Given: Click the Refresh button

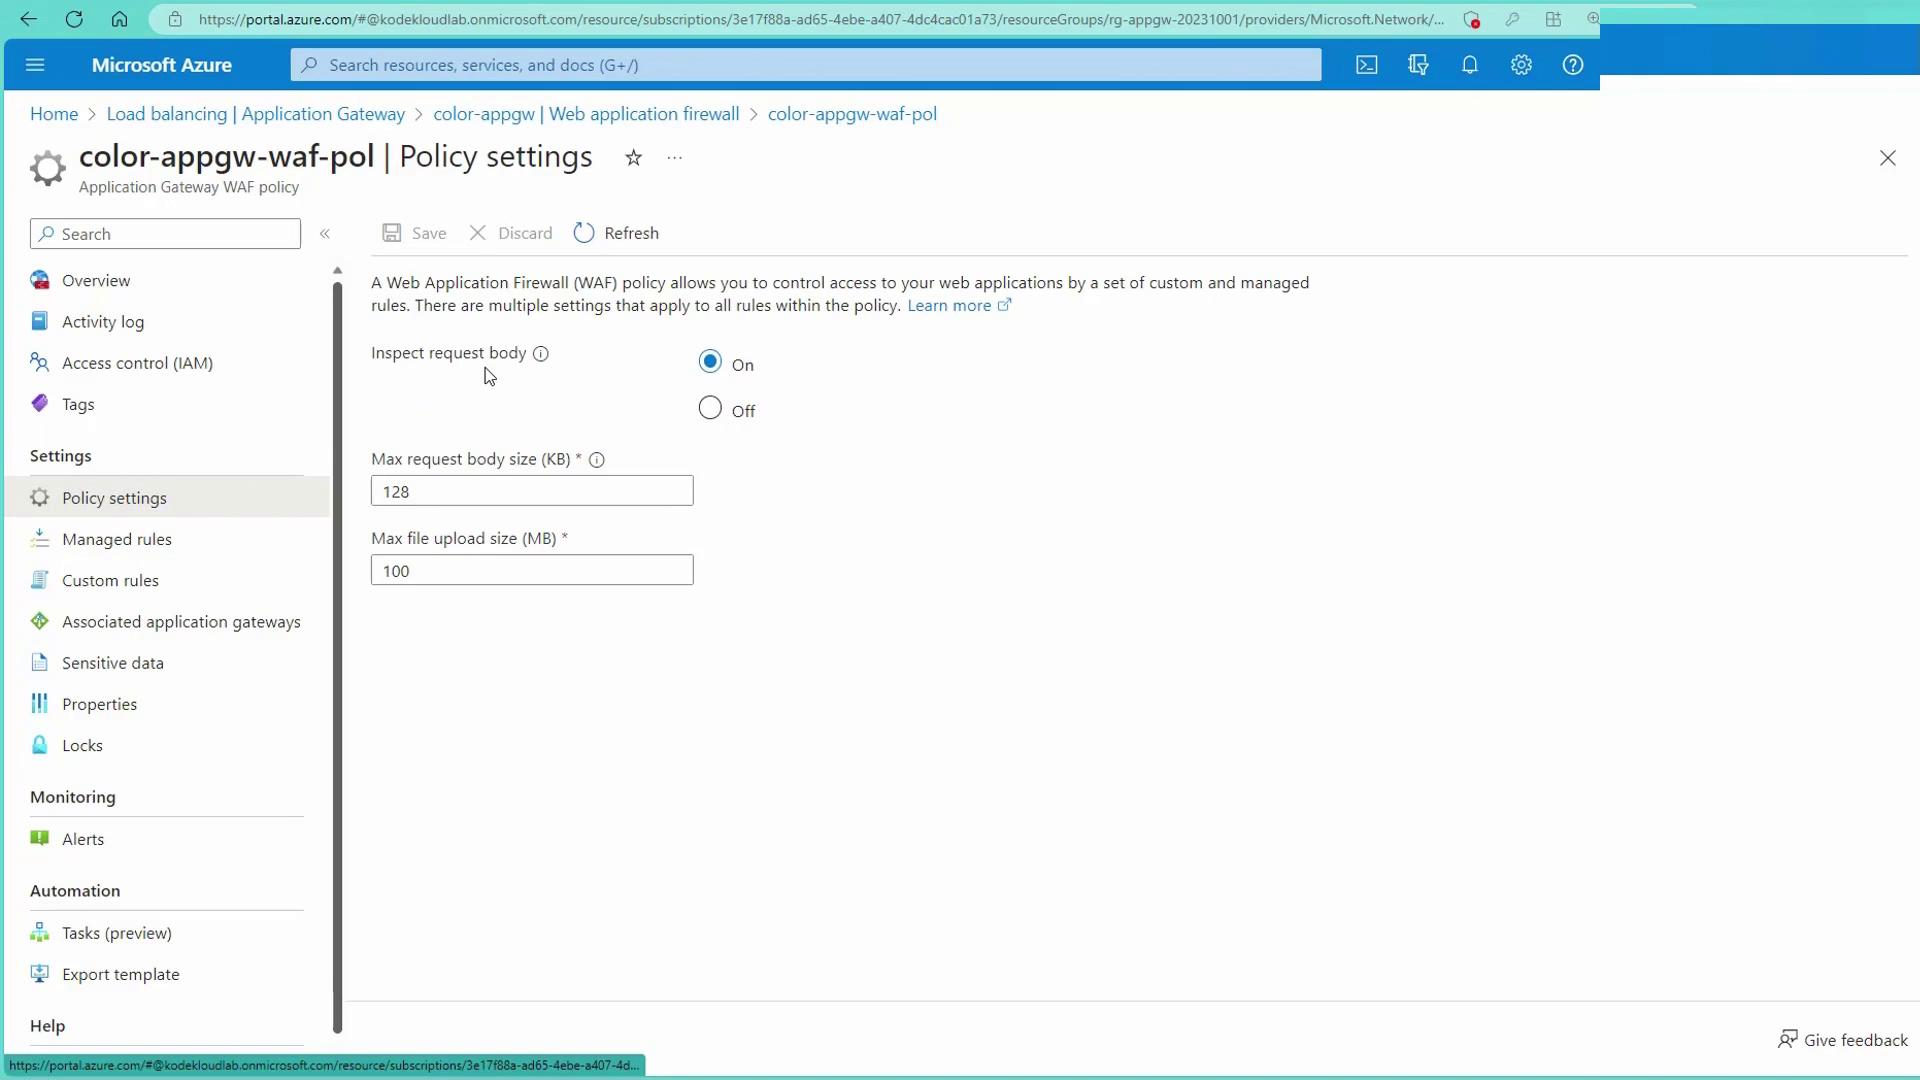Looking at the screenshot, I should click(x=616, y=233).
